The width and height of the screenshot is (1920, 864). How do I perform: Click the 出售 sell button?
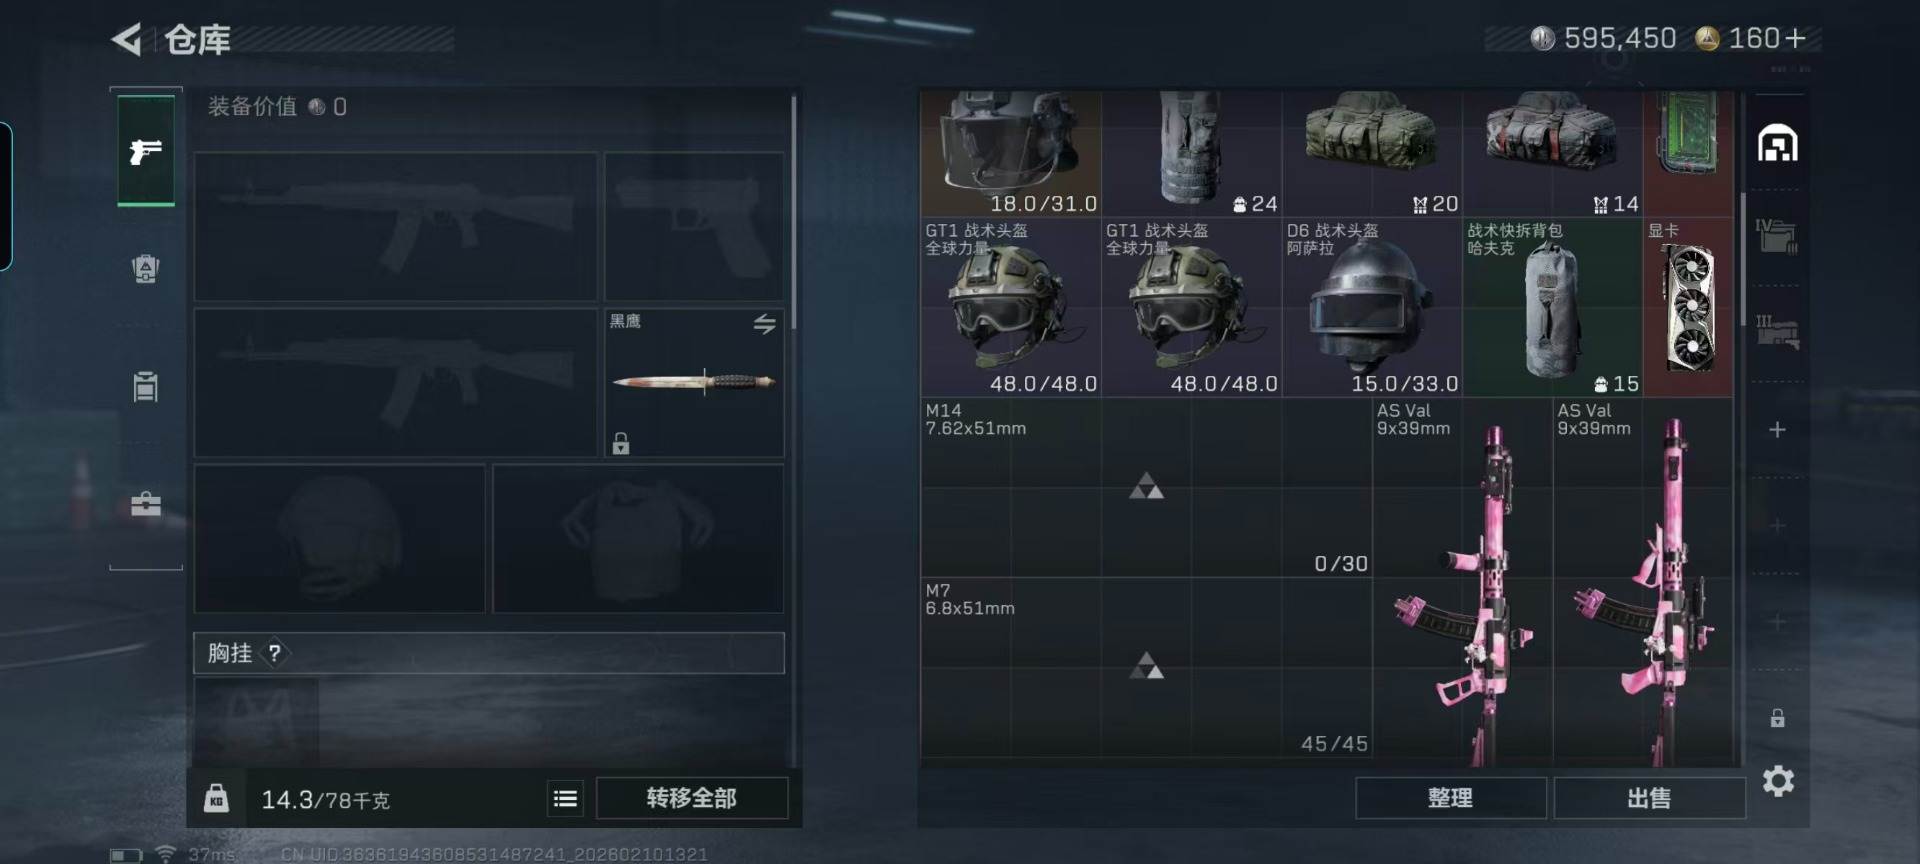click(x=1649, y=798)
